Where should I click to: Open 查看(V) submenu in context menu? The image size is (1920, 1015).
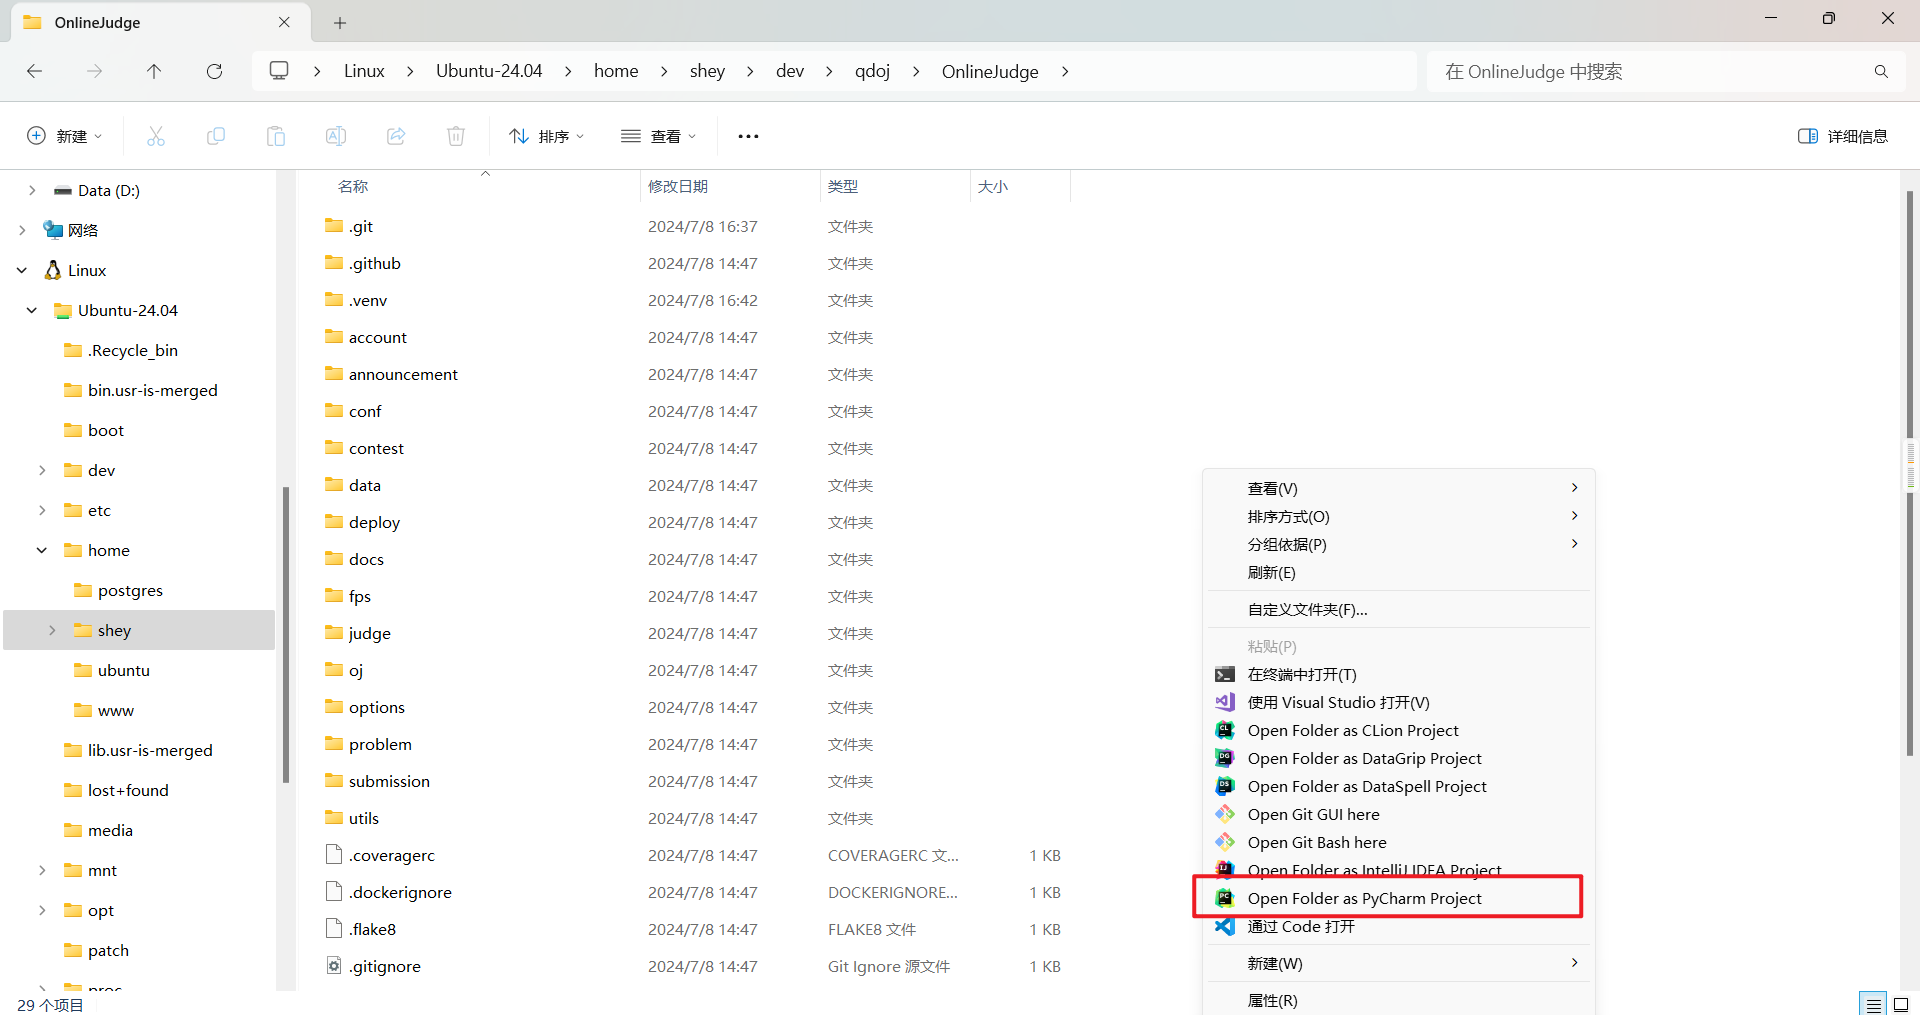point(1399,489)
